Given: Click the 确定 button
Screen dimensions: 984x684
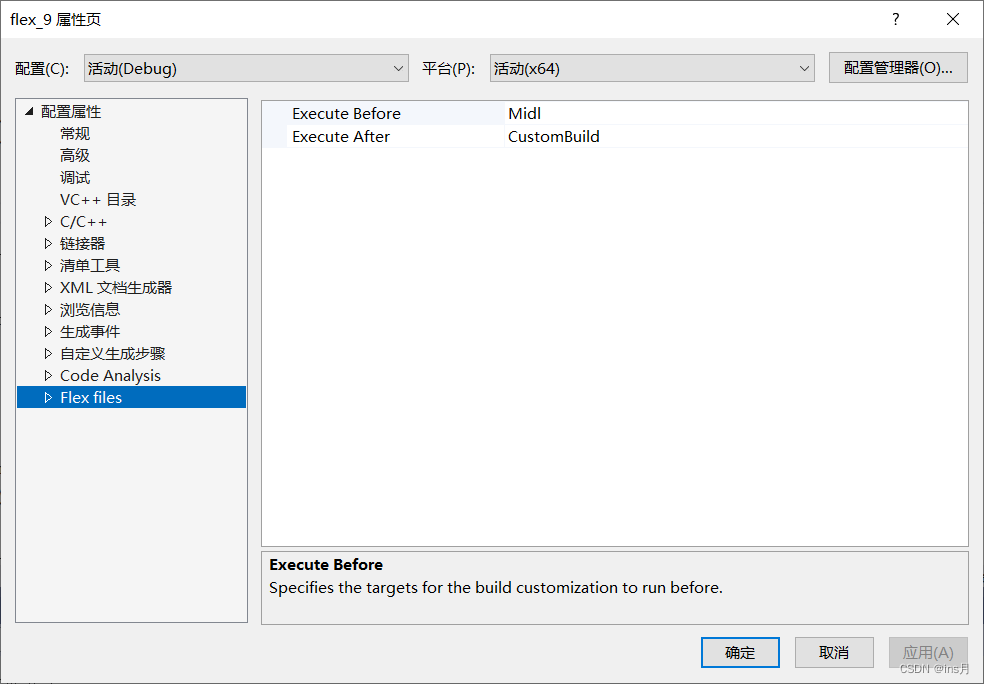Looking at the screenshot, I should pyautogui.click(x=740, y=652).
